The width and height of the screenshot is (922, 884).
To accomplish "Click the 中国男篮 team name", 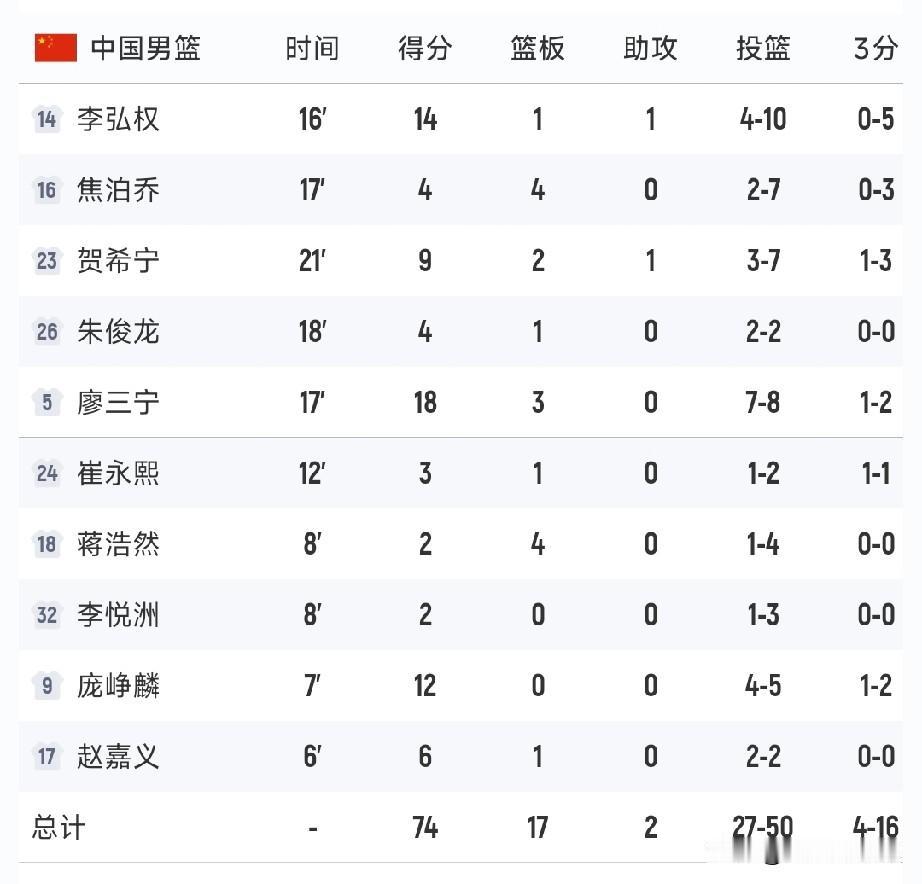I will [x=146, y=48].
